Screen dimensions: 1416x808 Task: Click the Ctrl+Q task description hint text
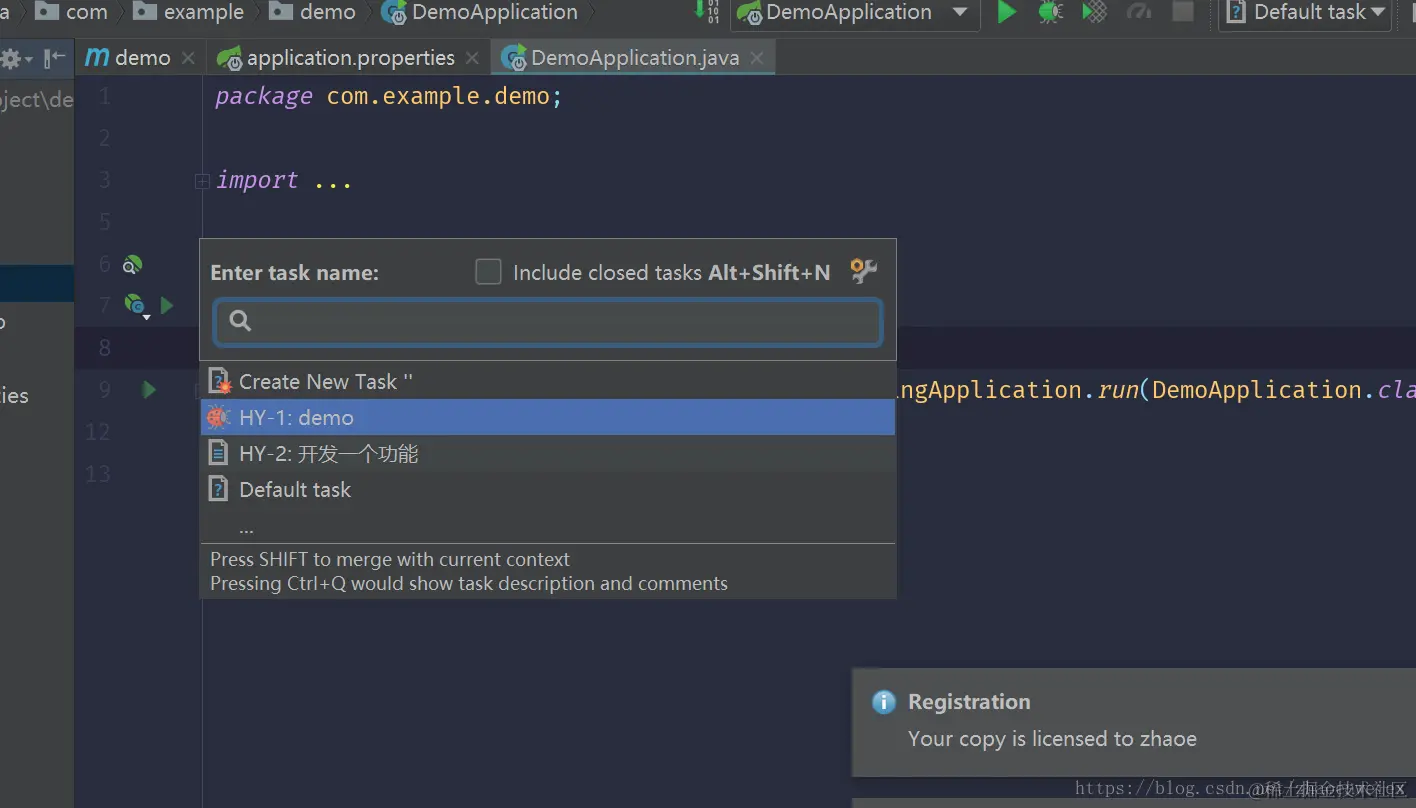[x=469, y=583]
